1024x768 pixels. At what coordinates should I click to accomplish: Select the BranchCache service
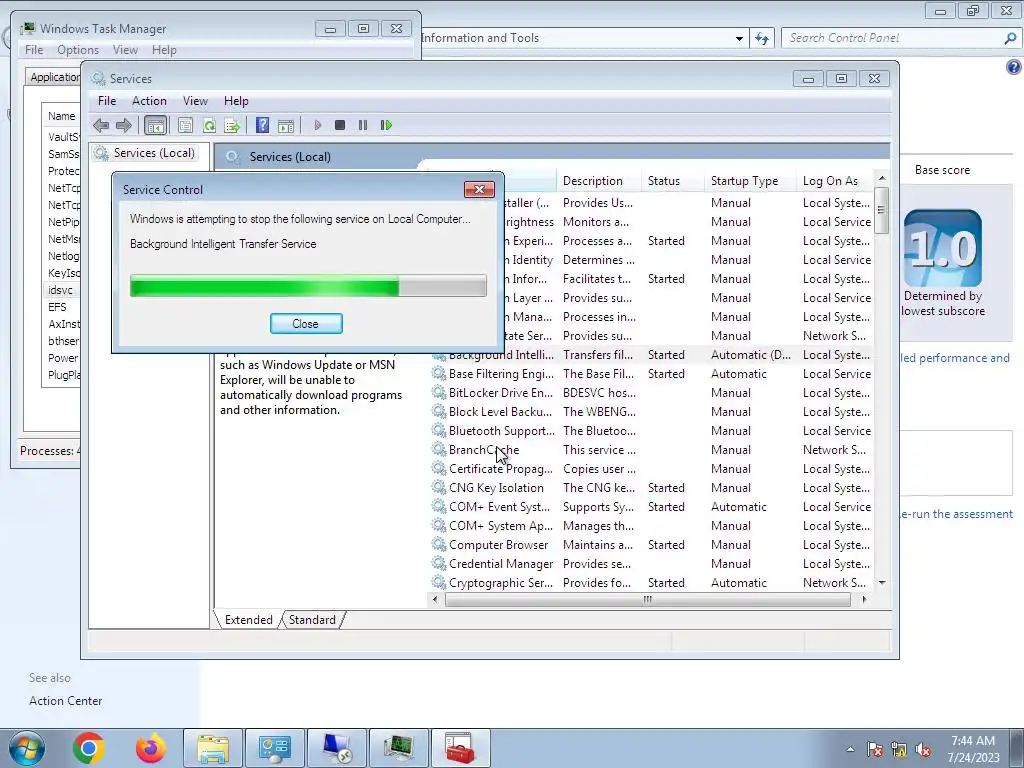click(652, 449)
